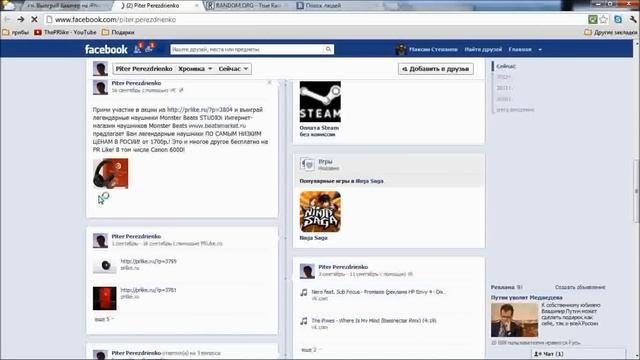Open Ninja Saga caption link
This screenshot has width=640, height=360.
[x=313, y=238]
